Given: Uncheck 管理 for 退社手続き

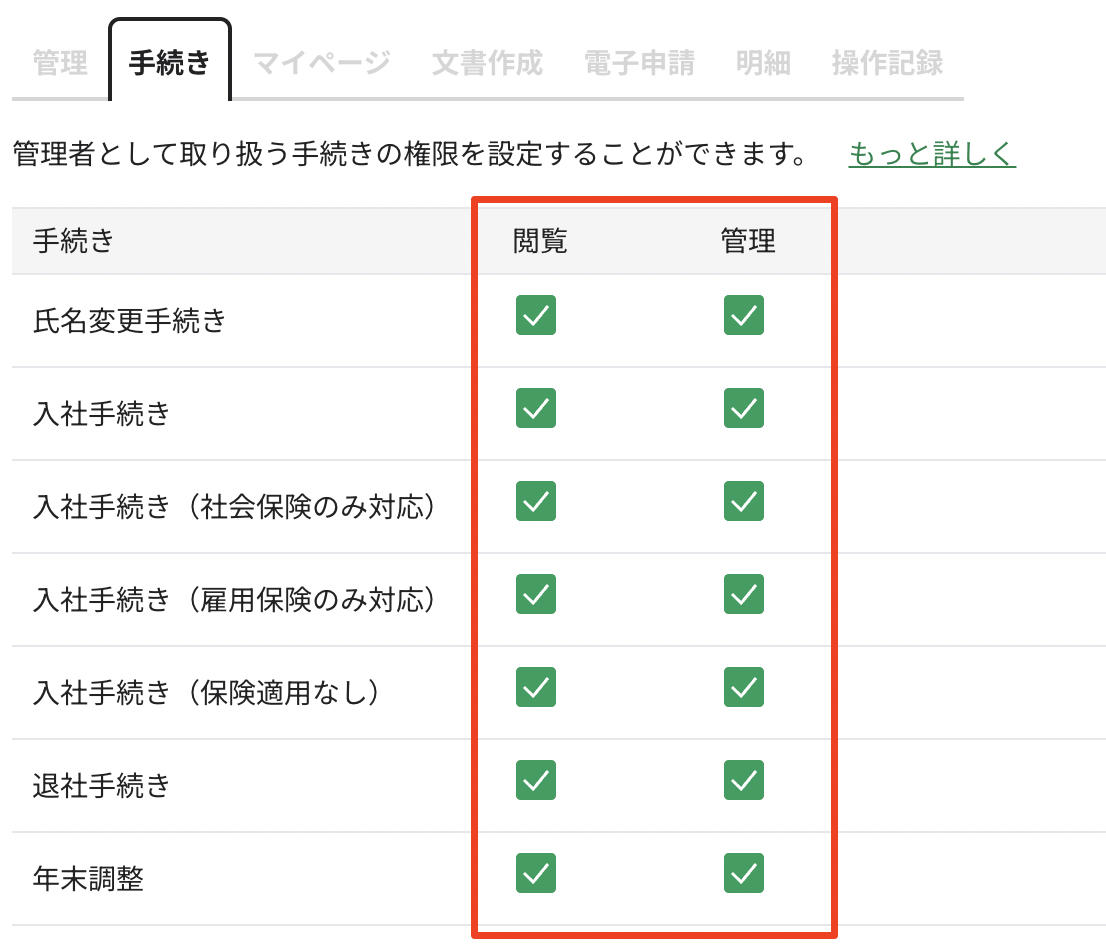Looking at the screenshot, I should 744,781.
